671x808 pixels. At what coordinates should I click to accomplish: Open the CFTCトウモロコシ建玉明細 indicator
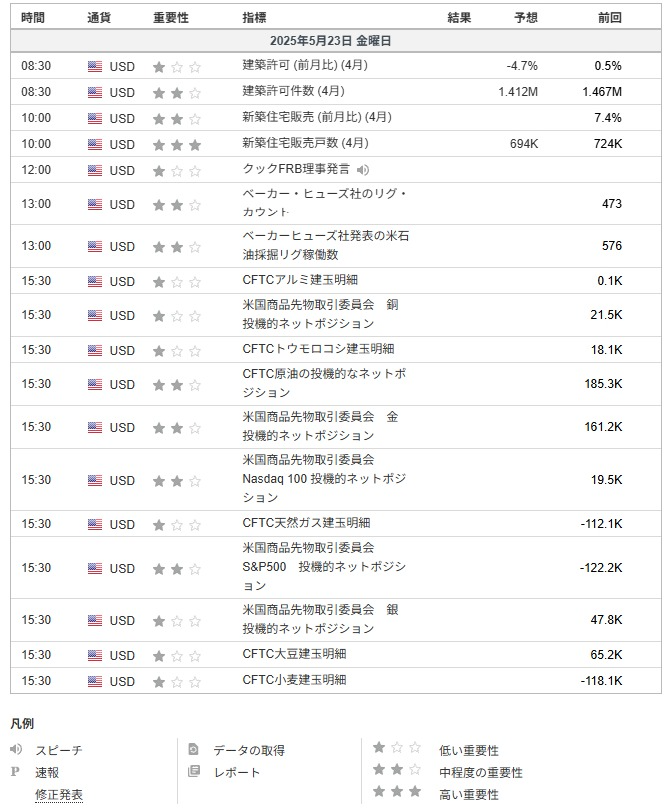pos(318,349)
